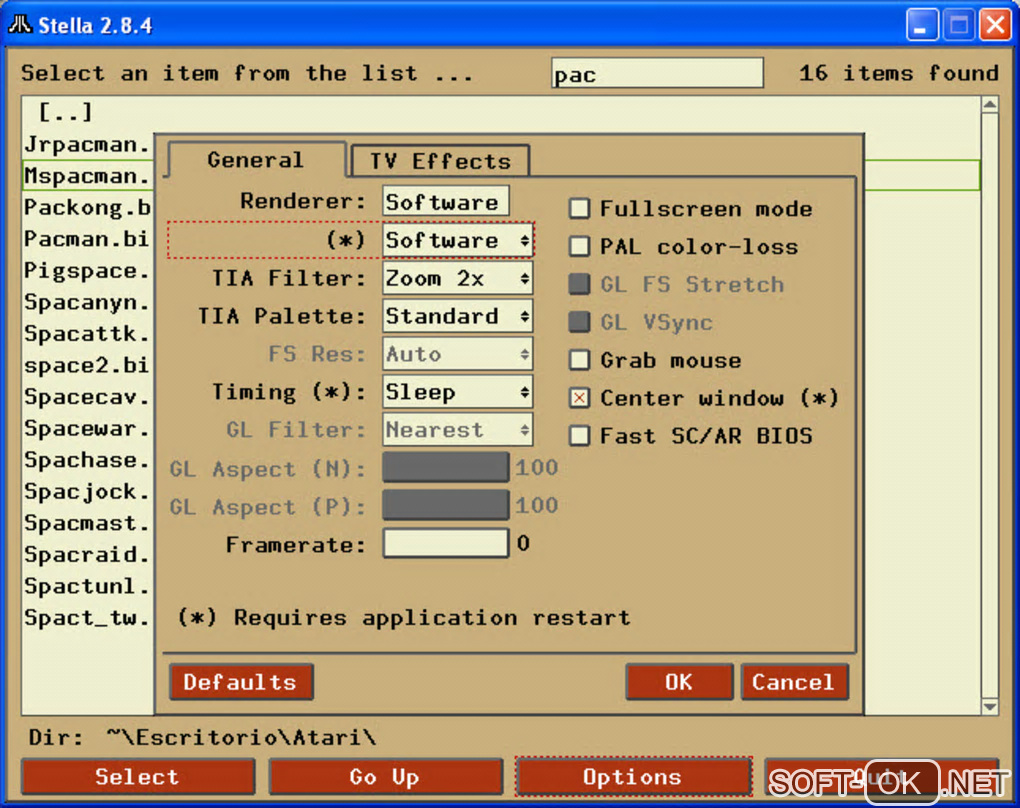Select Spacewar ROM in list
The image size is (1020, 808).
[x=87, y=429]
